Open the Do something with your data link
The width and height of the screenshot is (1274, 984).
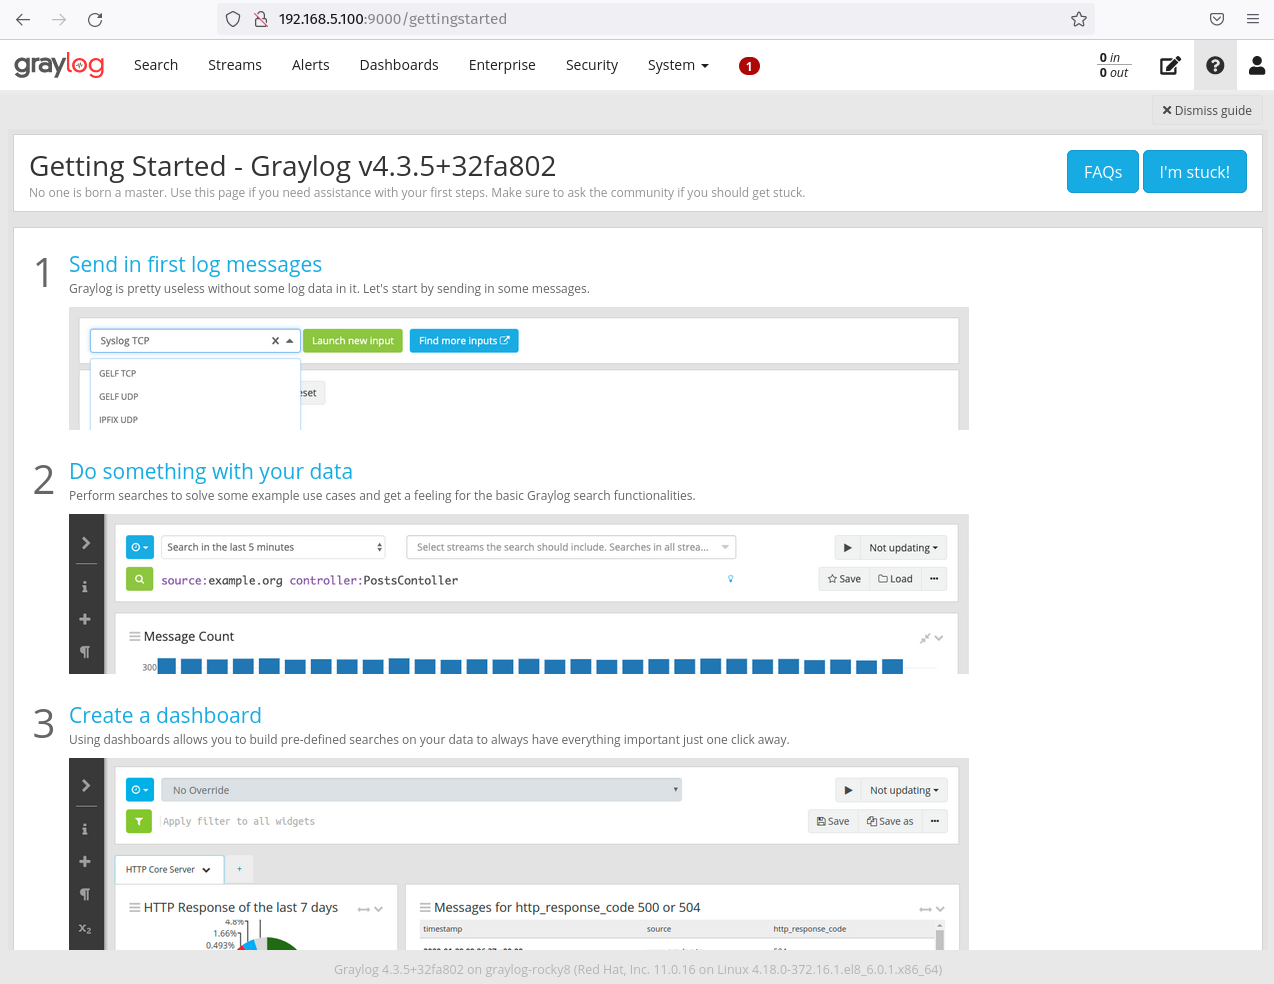tap(211, 471)
